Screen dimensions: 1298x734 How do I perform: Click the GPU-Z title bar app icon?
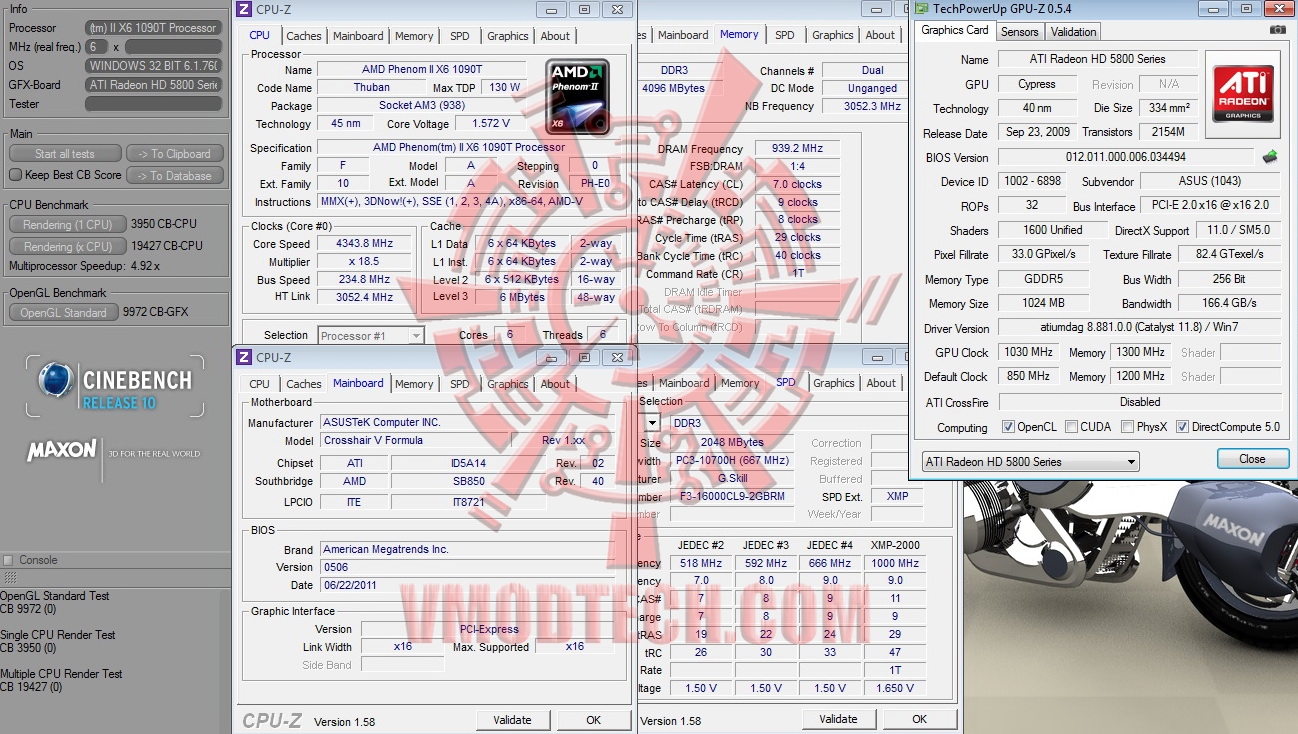click(920, 9)
